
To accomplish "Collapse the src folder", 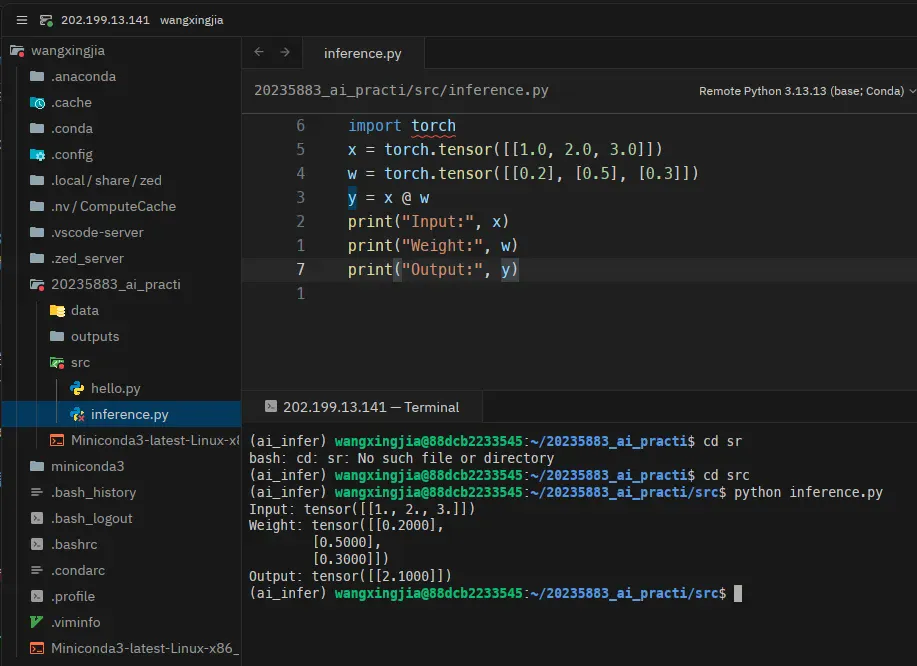I will 121,363.
